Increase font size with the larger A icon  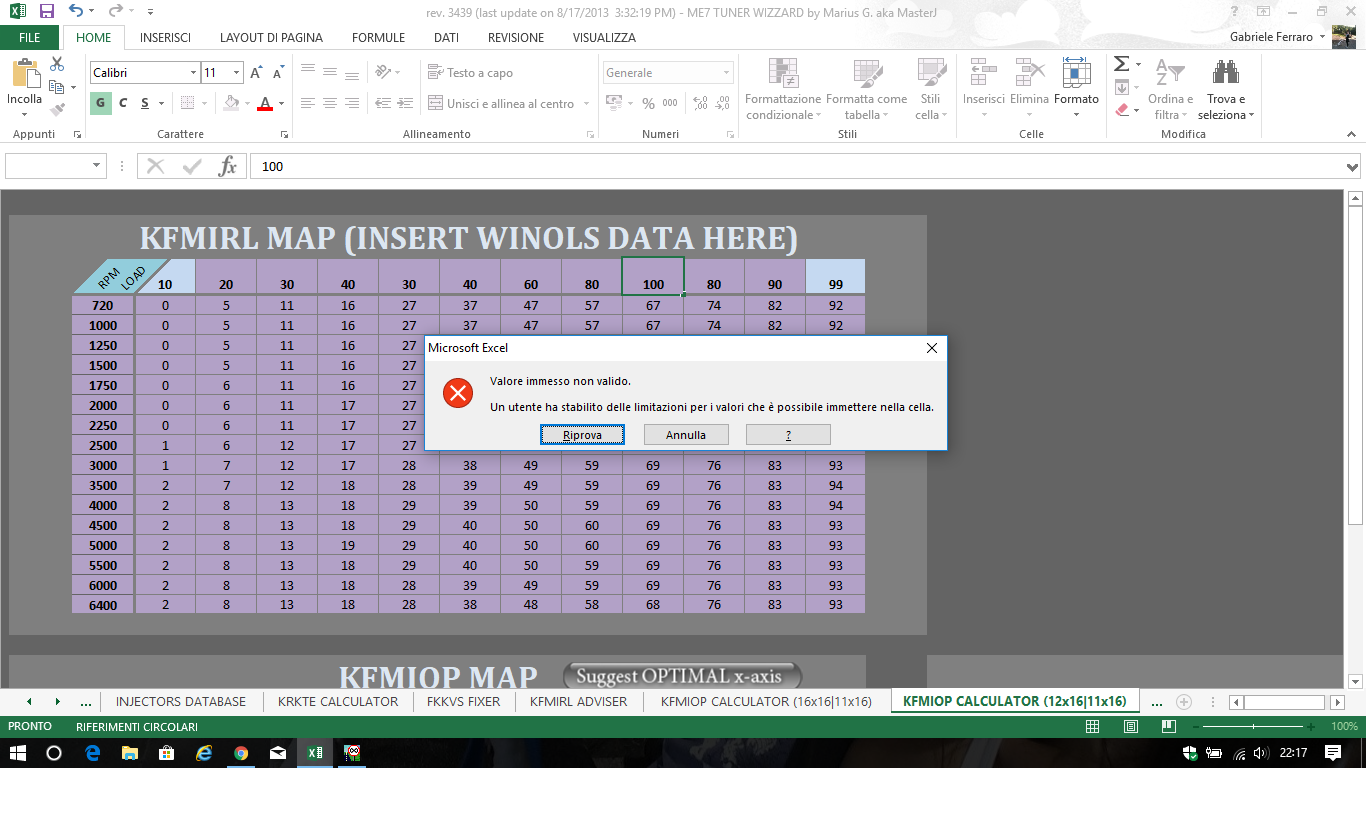(256, 73)
